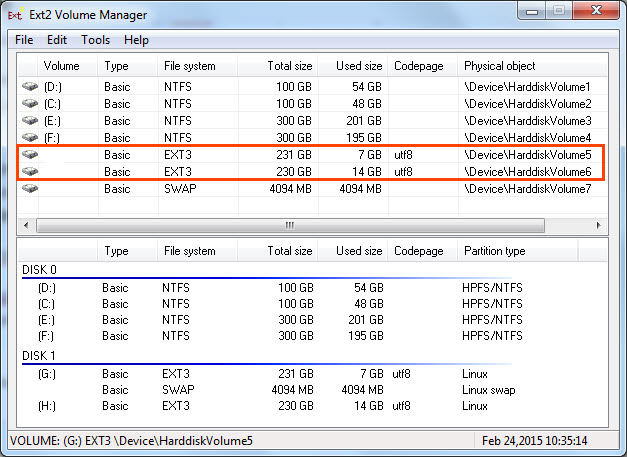Open the Help menu
Viewport: 627px width, 457px height.
pos(136,40)
